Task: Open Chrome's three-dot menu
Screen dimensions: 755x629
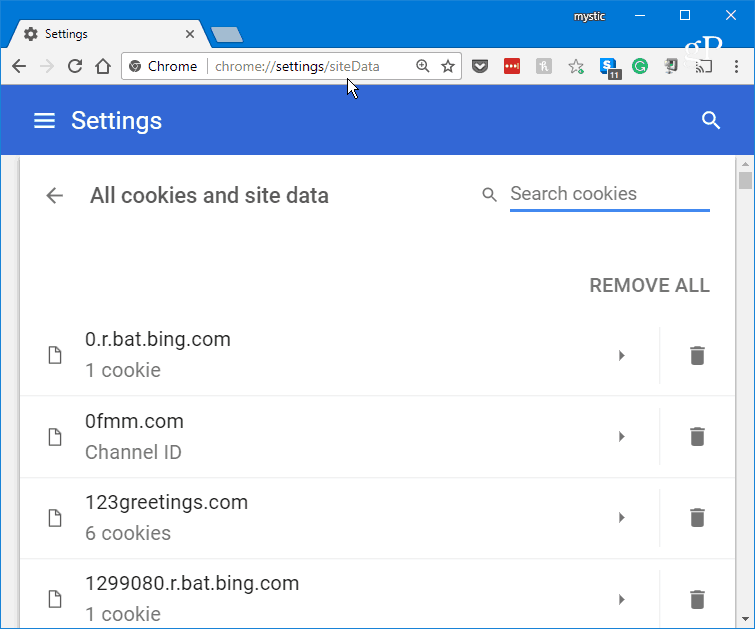Action: 735,67
